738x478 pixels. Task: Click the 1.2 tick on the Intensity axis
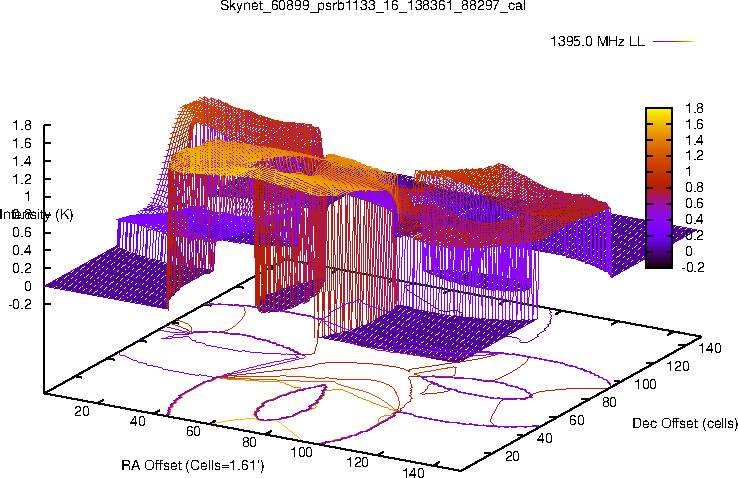click(x=22, y=179)
